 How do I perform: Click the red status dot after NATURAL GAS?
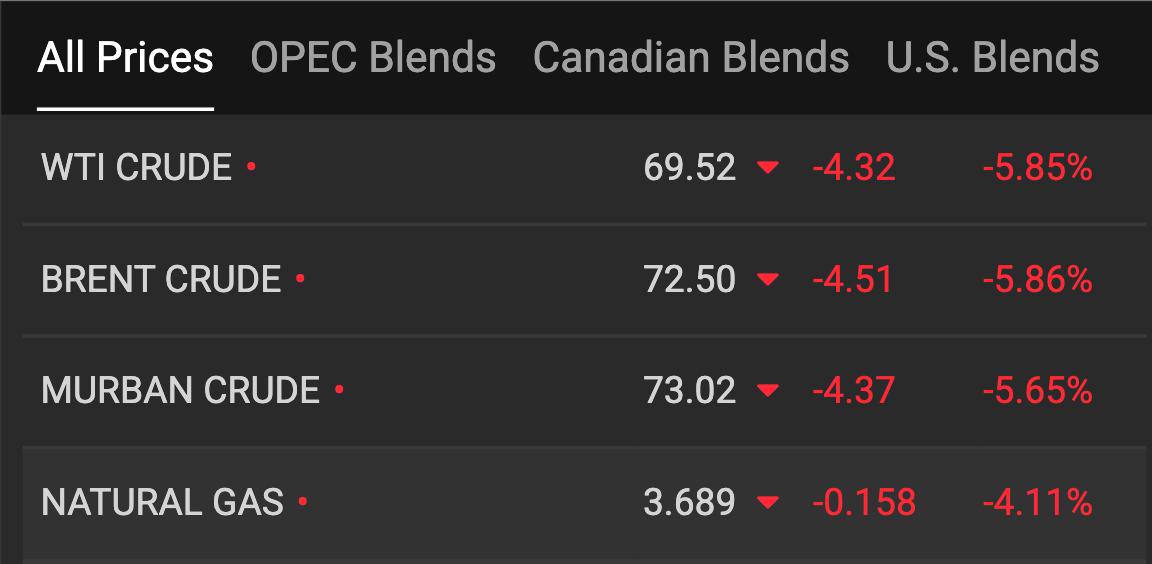point(303,502)
